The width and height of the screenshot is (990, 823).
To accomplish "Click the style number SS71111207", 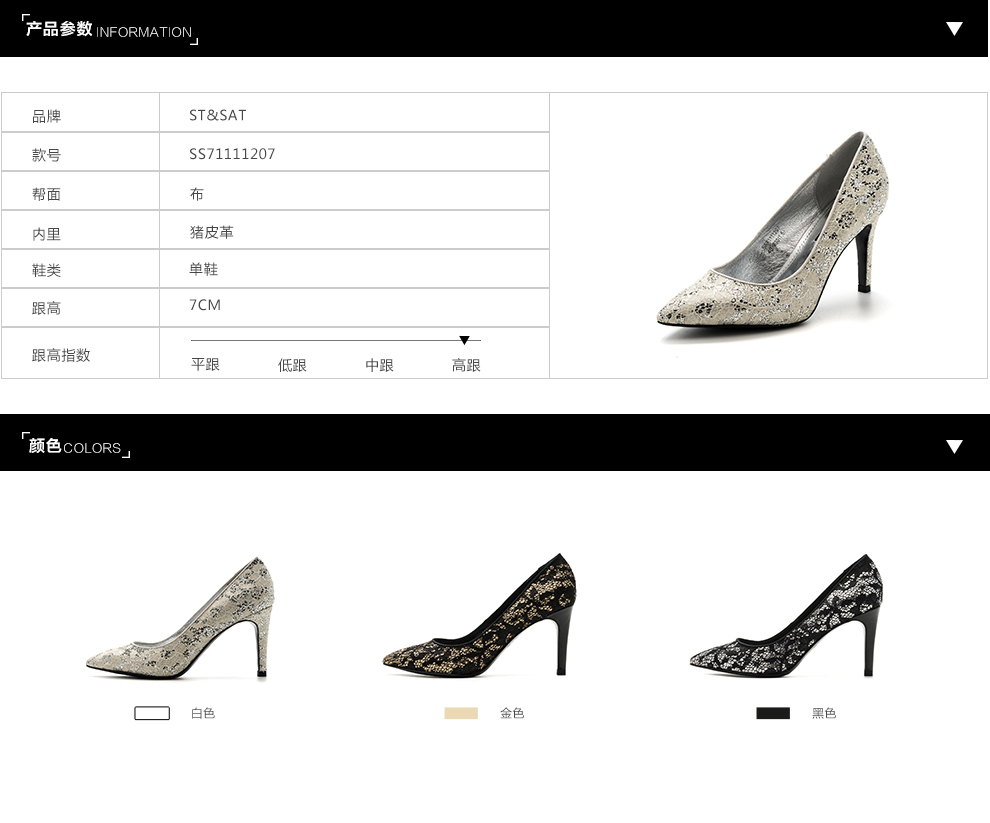I will coord(232,154).
